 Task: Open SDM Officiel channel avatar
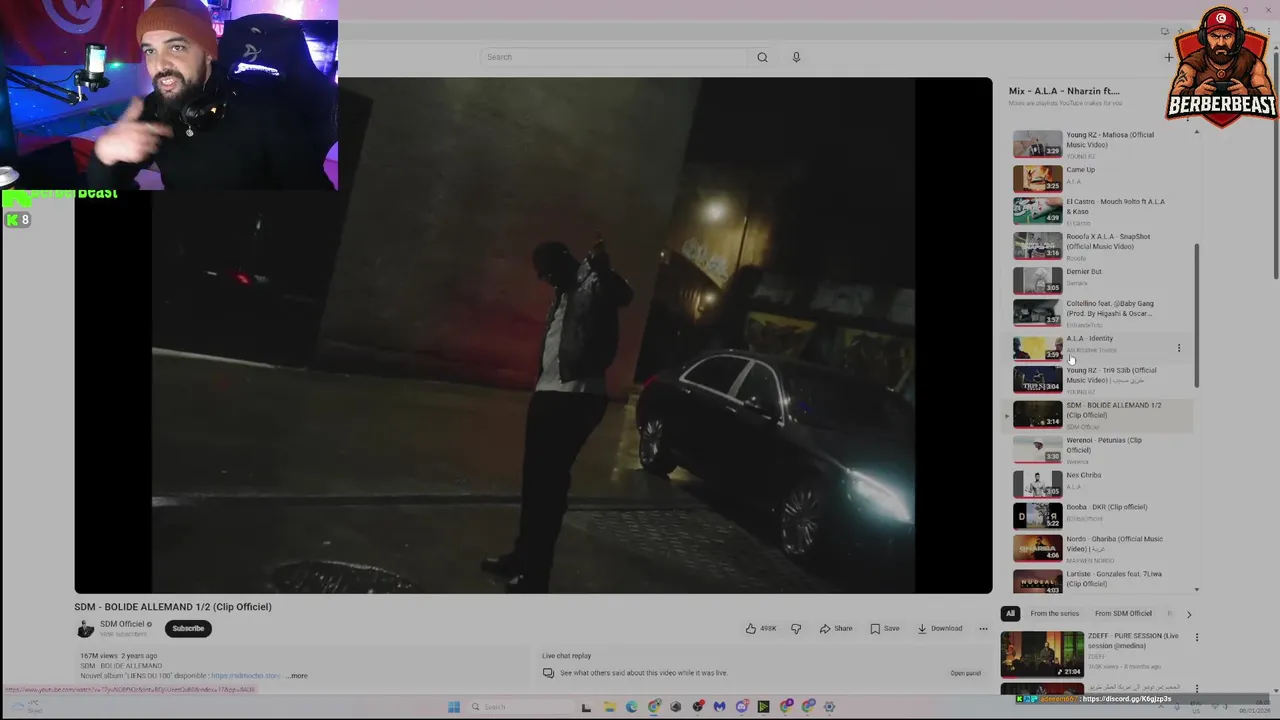85,628
